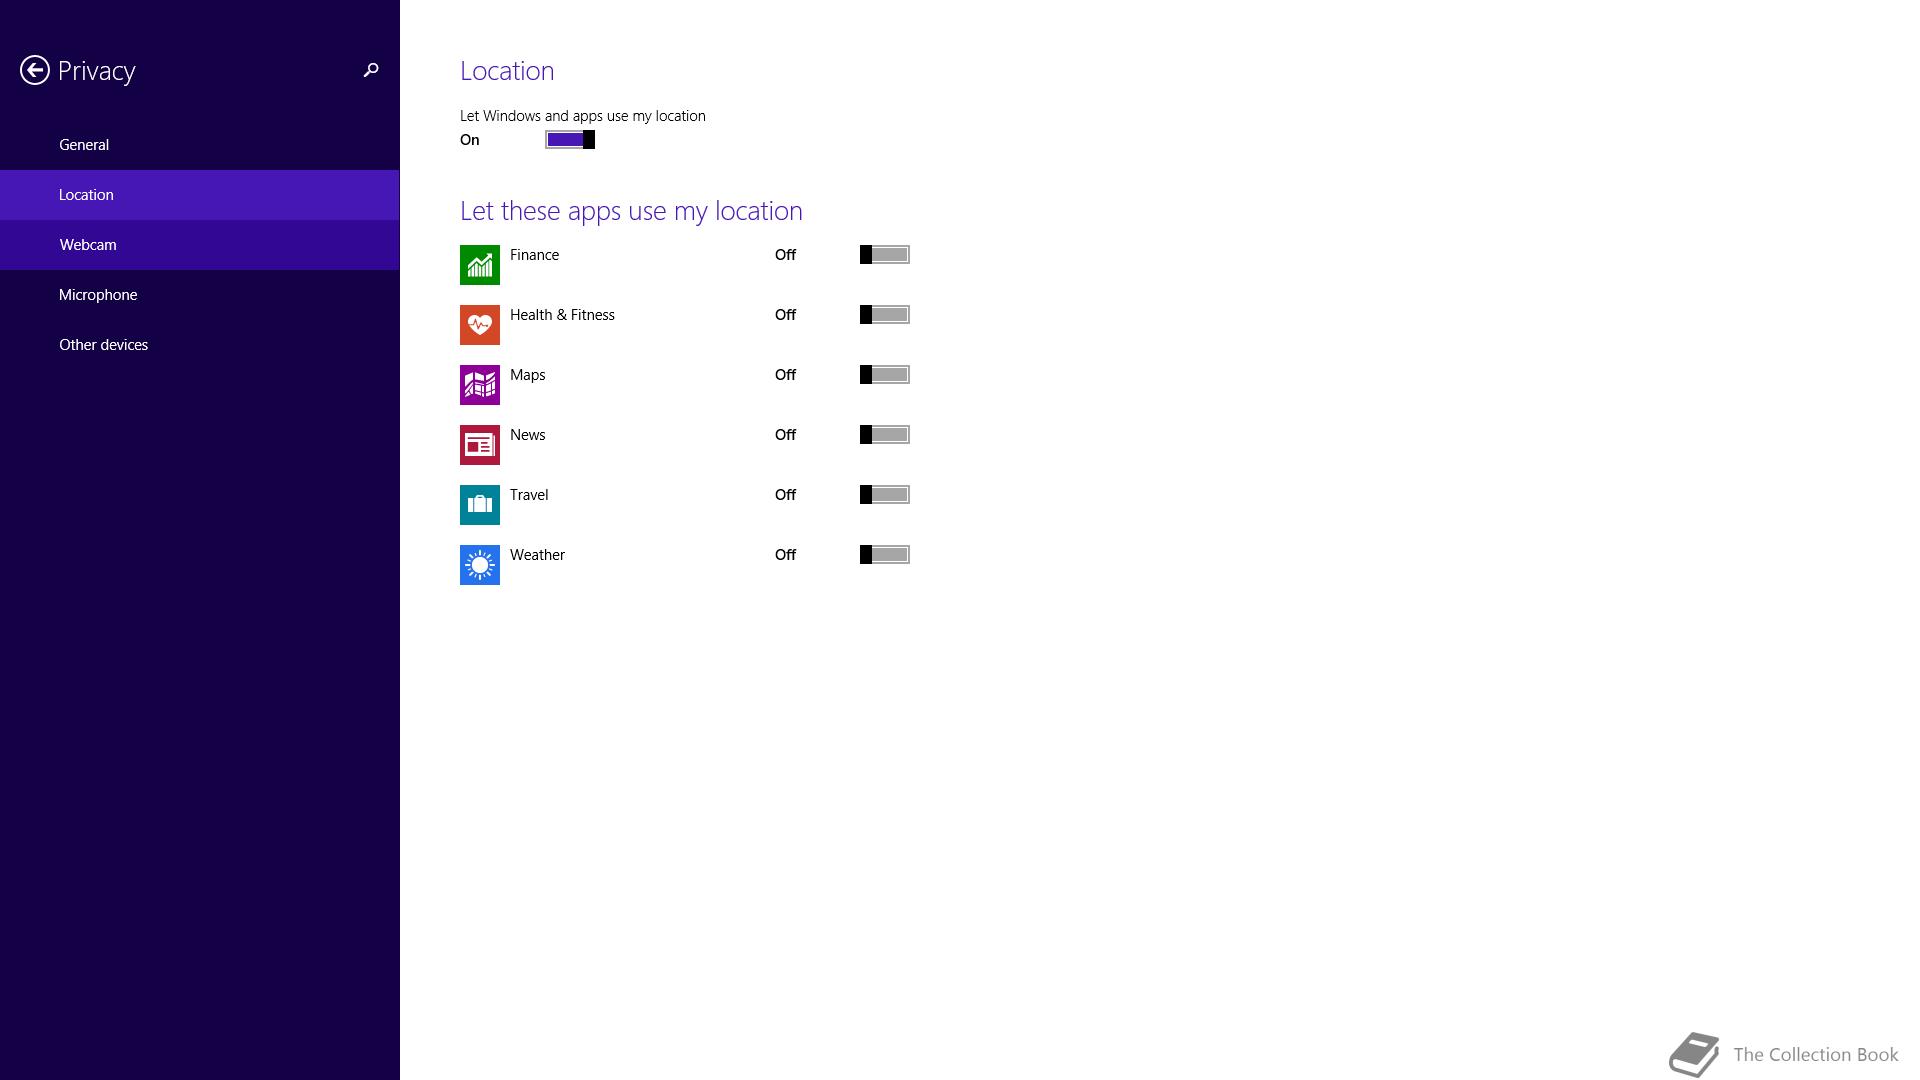Open the Microphone privacy section

coord(200,295)
